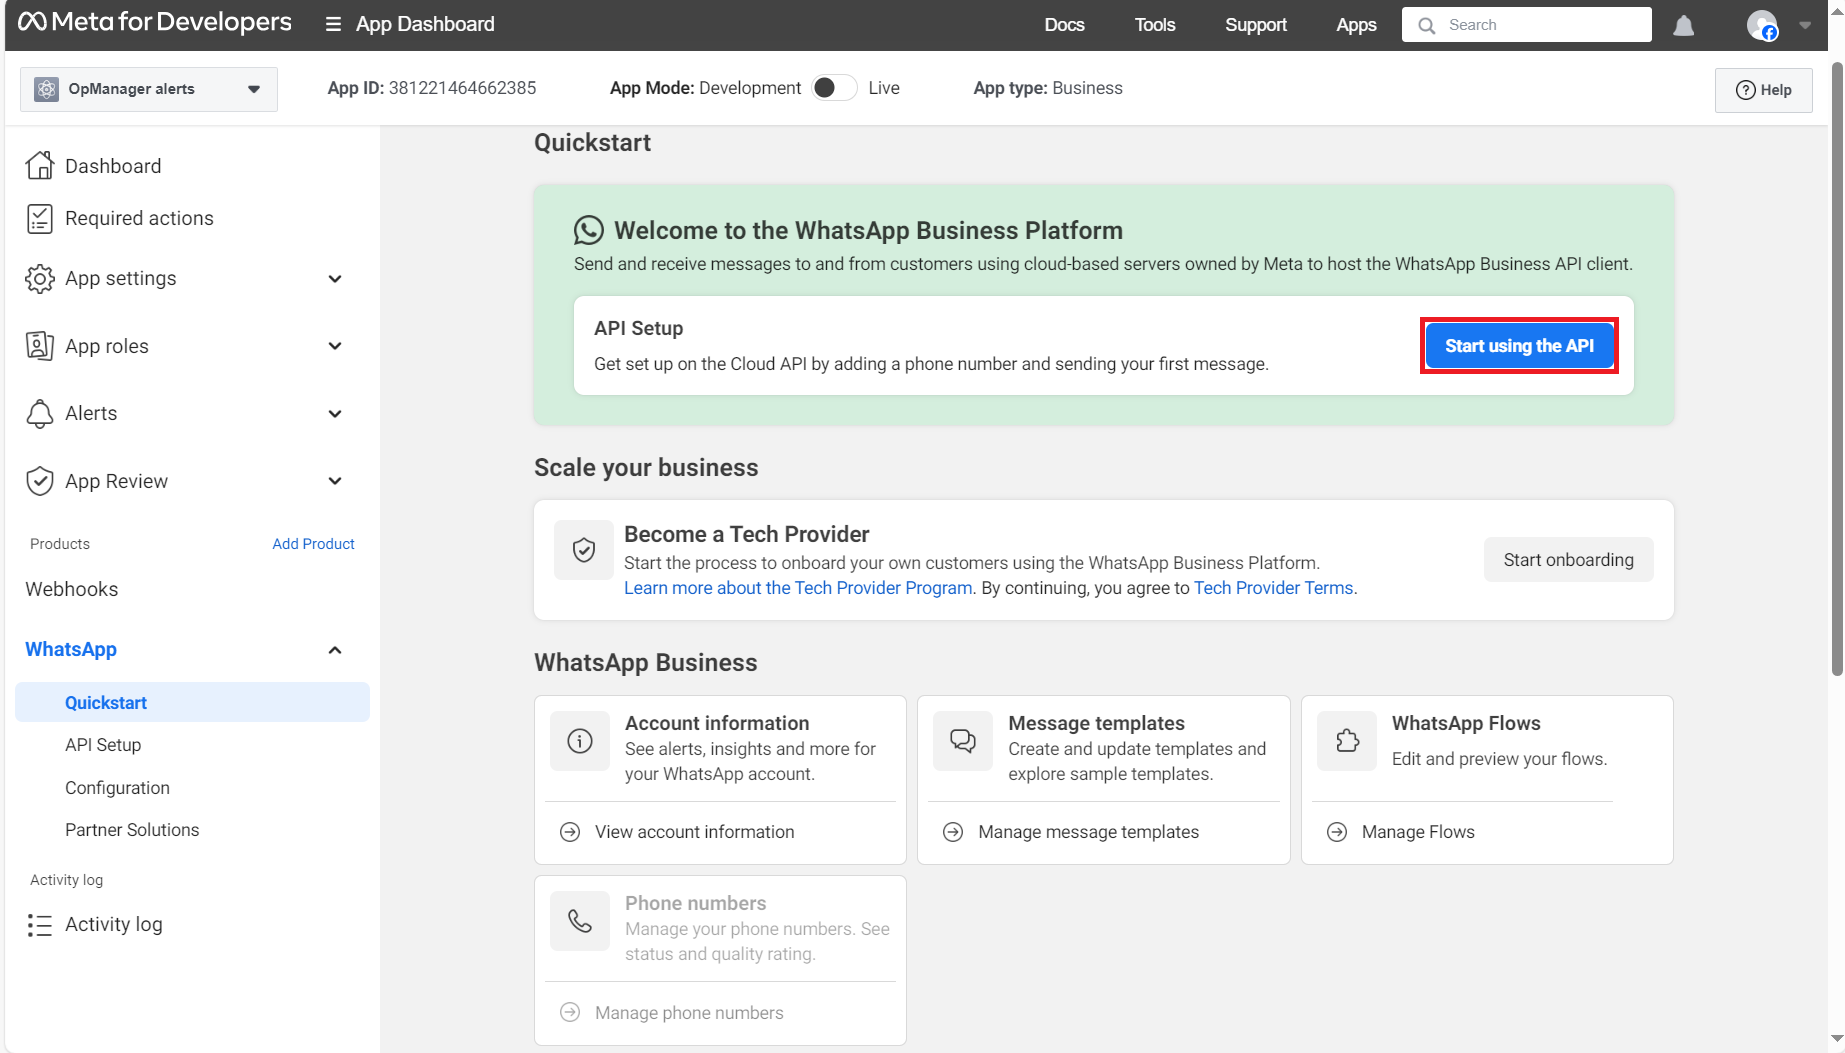Expand the App Review section
The height and width of the screenshot is (1053, 1845).
point(335,481)
